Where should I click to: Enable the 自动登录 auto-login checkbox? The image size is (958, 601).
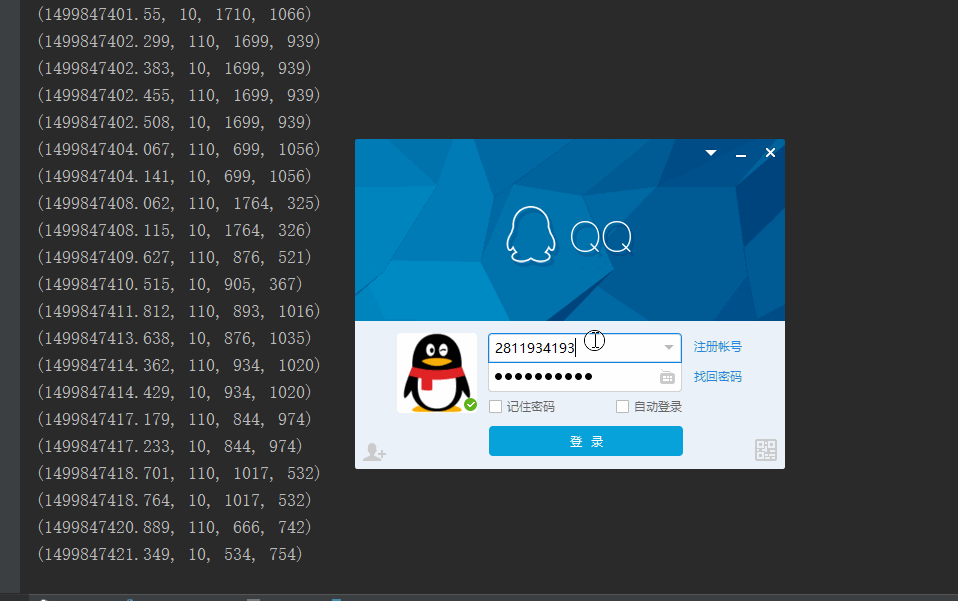click(623, 406)
